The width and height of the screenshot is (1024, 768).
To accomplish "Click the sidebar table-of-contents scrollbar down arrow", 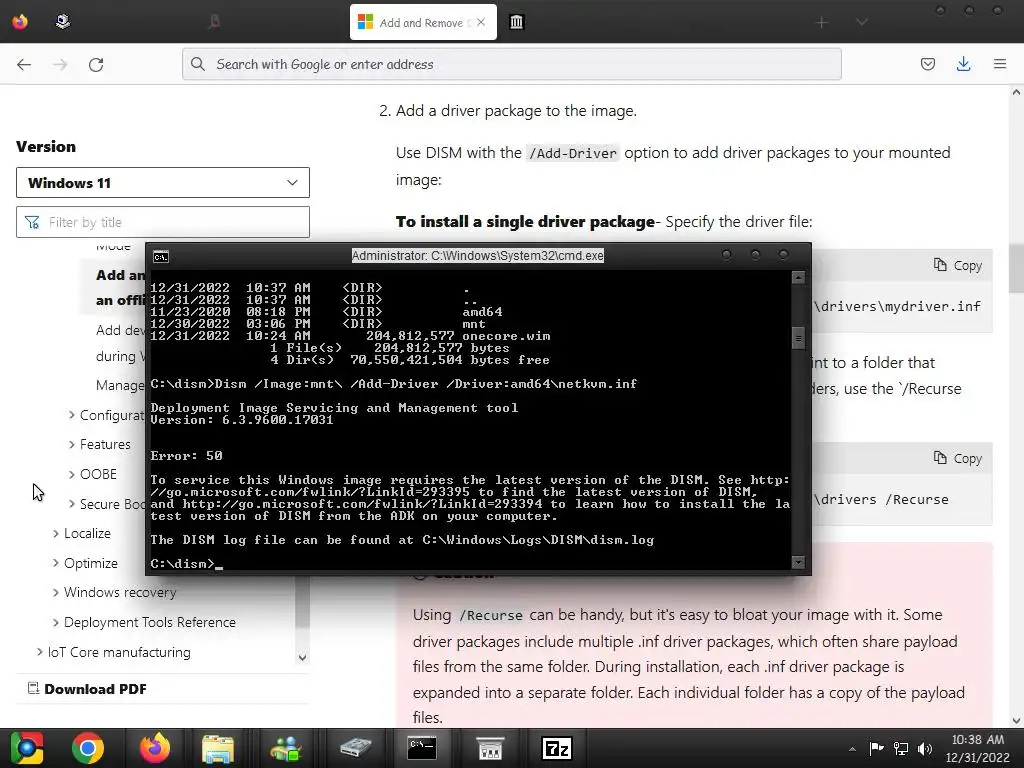I will coord(302,657).
